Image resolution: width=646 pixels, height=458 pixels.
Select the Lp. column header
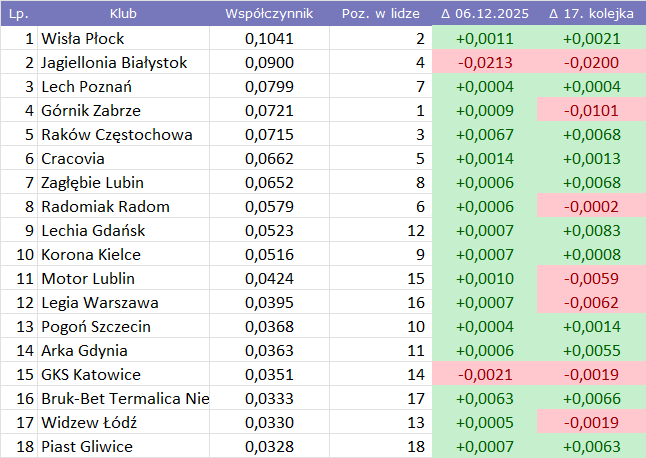[18, 14]
